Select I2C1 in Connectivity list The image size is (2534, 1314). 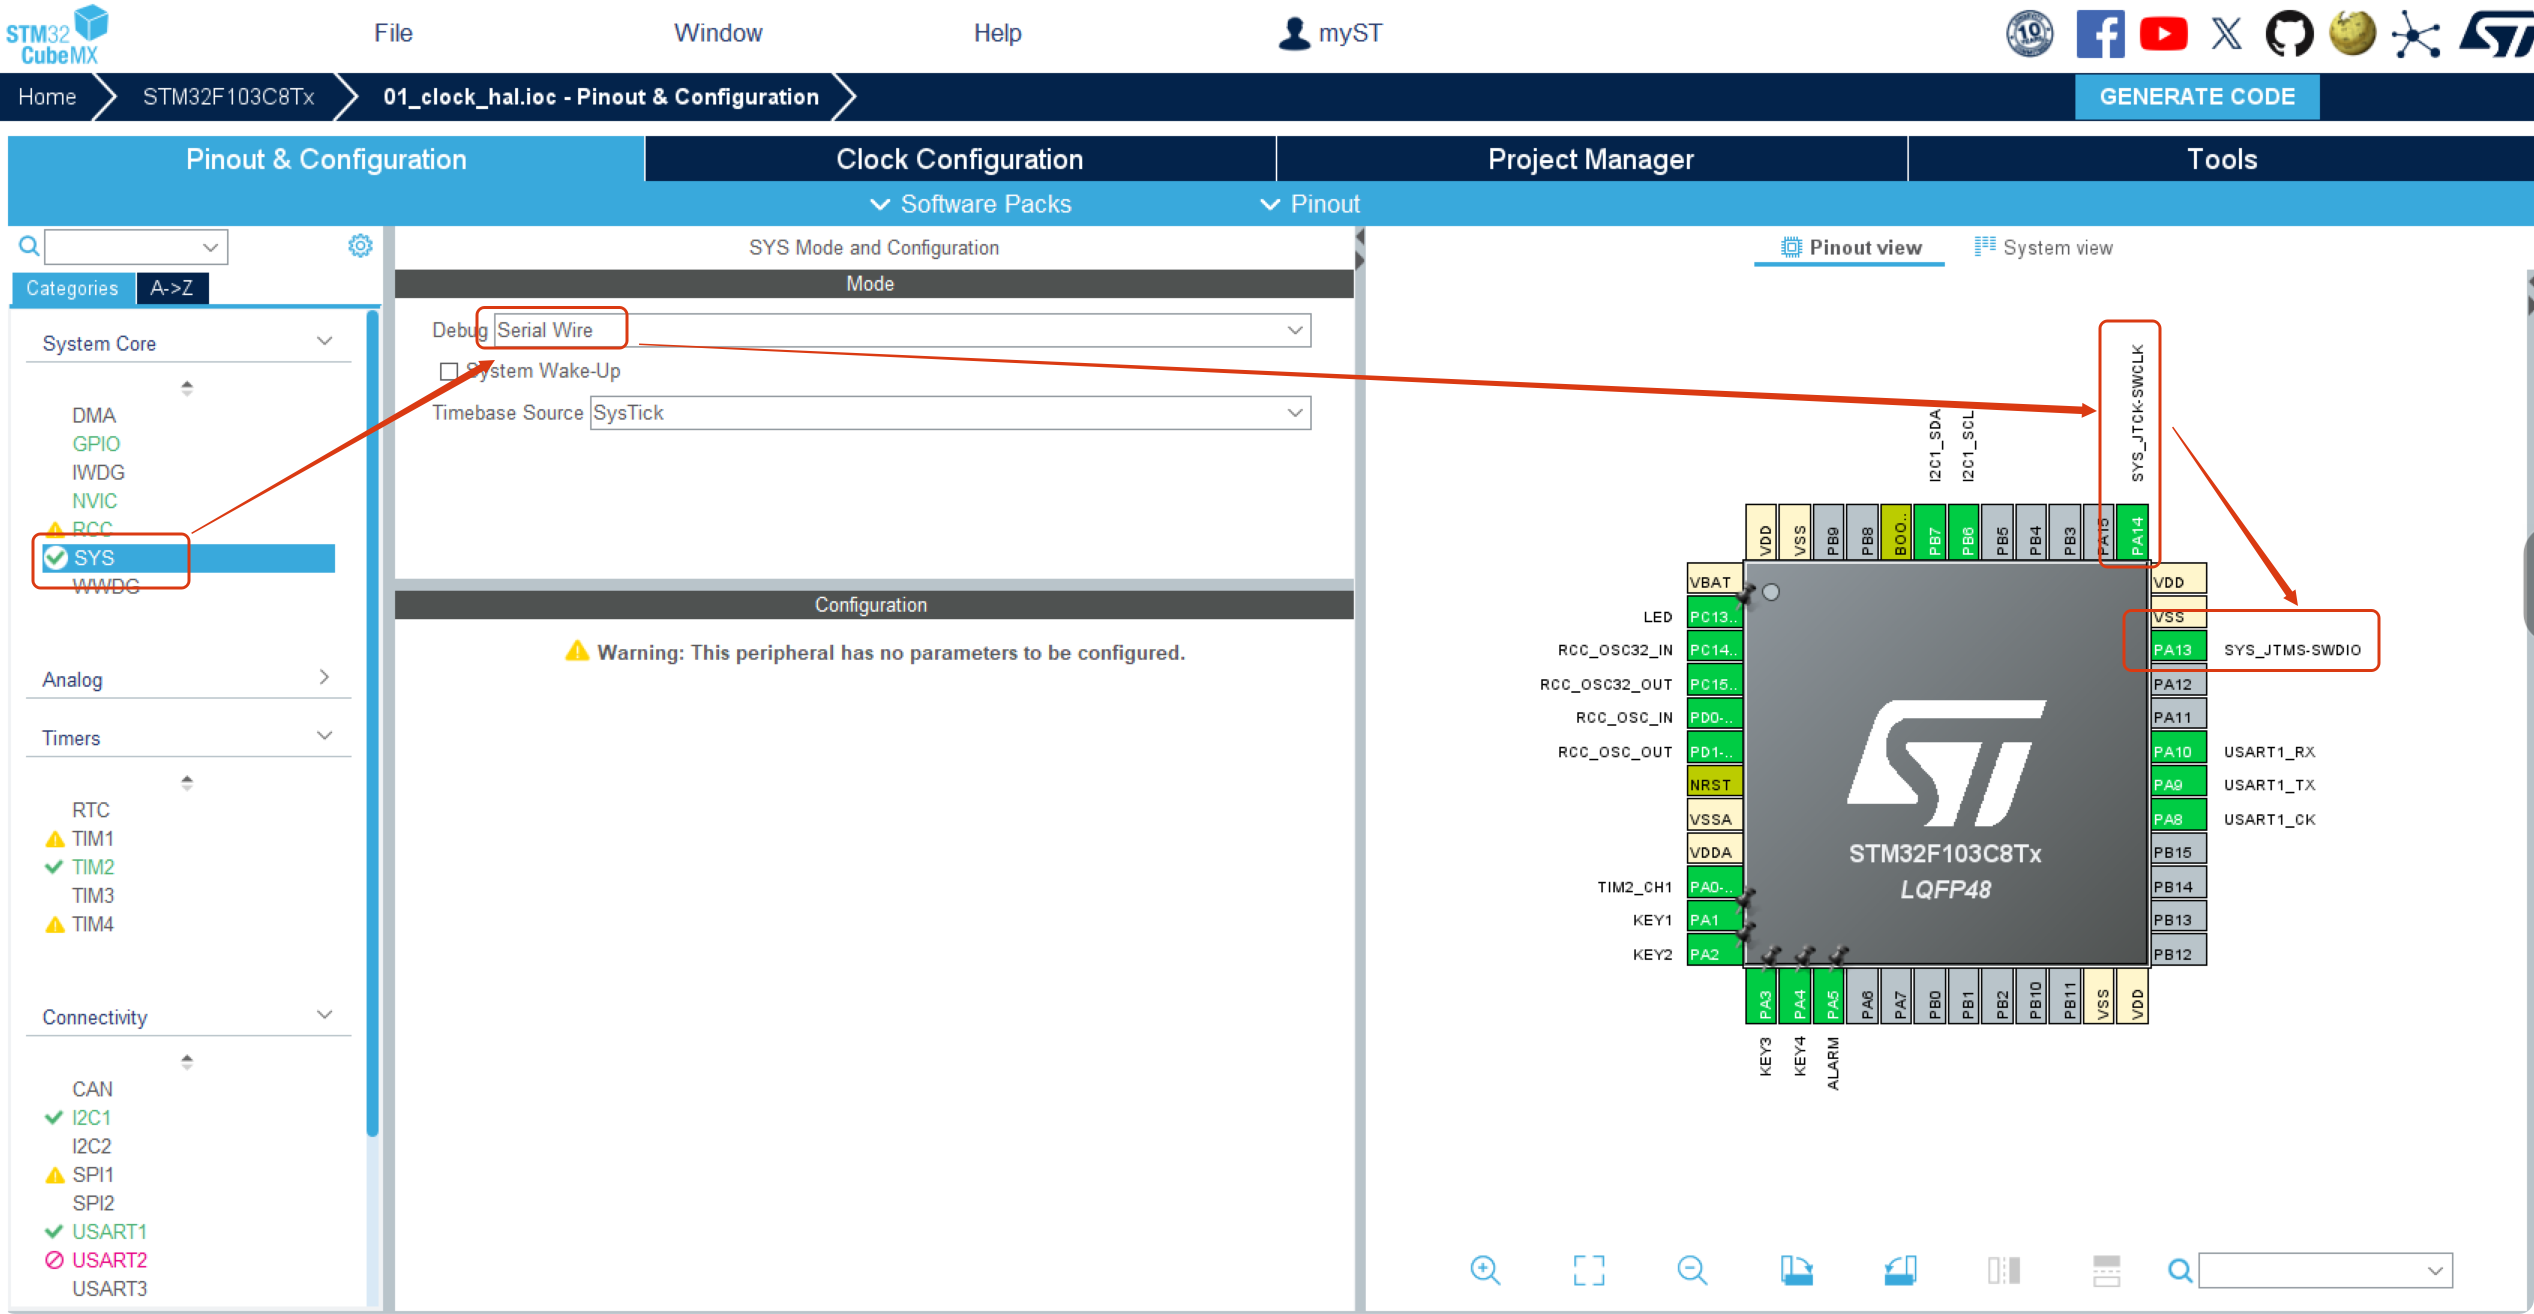(91, 1117)
